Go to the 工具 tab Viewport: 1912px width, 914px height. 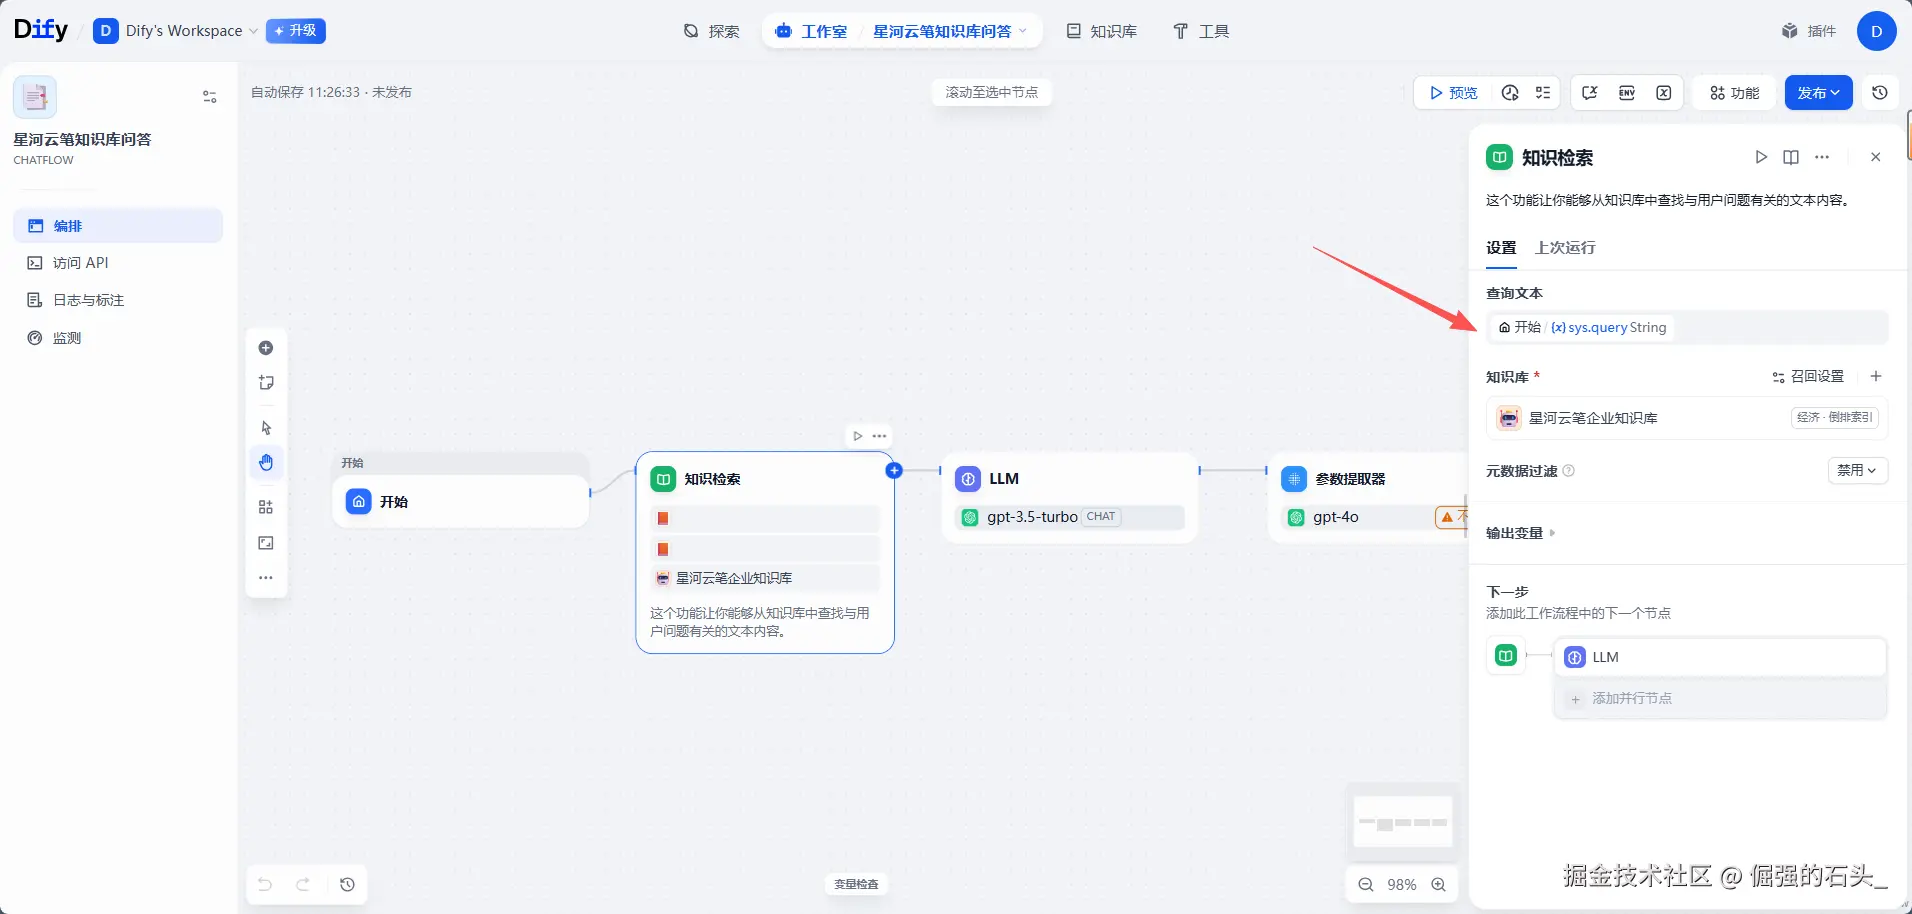point(1201,31)
